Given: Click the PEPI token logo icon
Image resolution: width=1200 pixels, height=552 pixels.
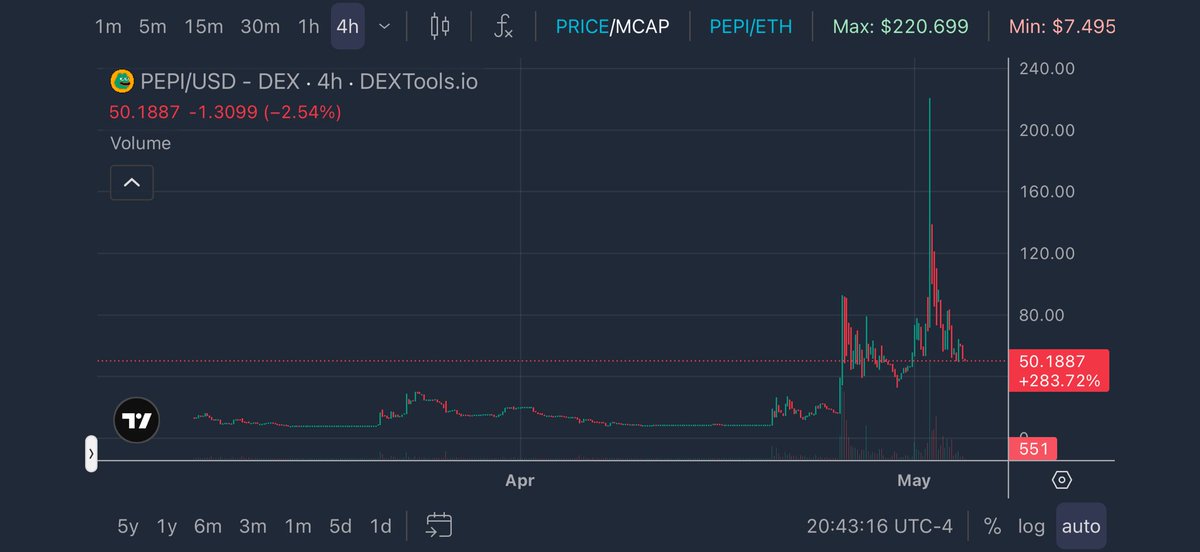Looking at the screenshot, I should point(122,81).
